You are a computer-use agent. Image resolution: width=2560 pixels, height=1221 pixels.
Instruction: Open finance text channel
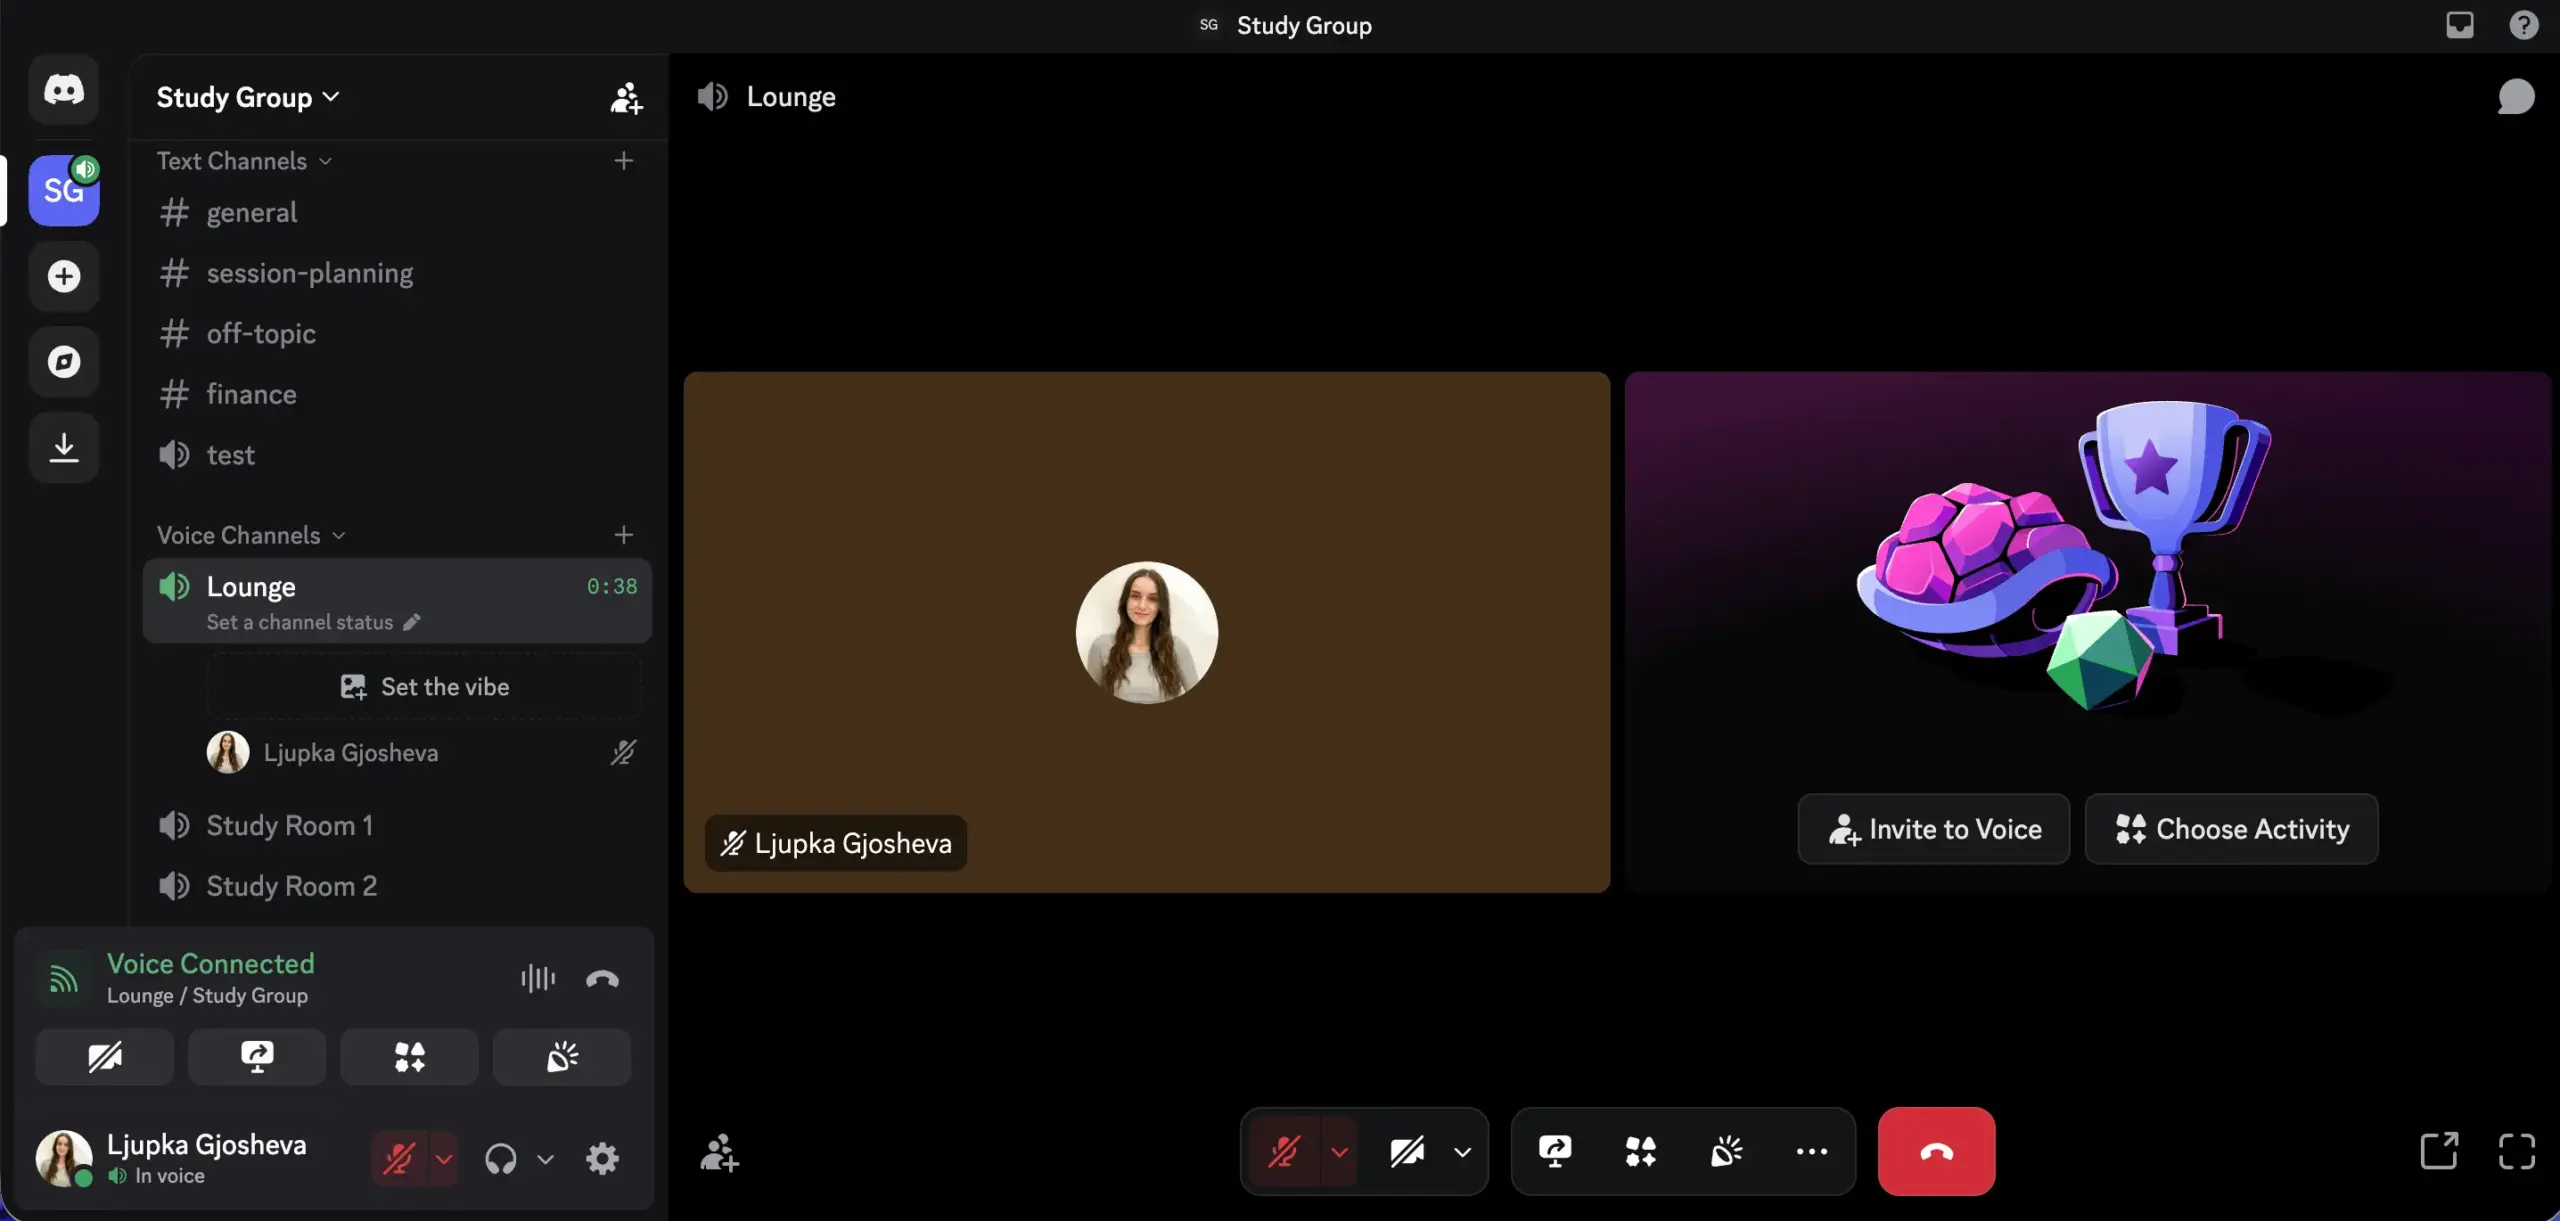coord(398,394)
